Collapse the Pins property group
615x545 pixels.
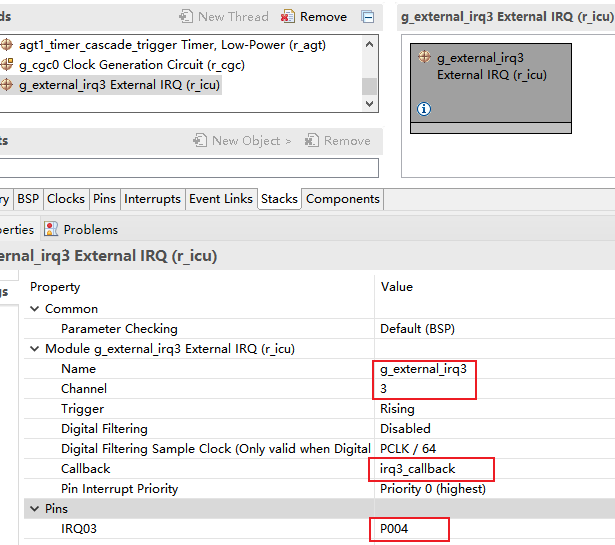point(35,509)
